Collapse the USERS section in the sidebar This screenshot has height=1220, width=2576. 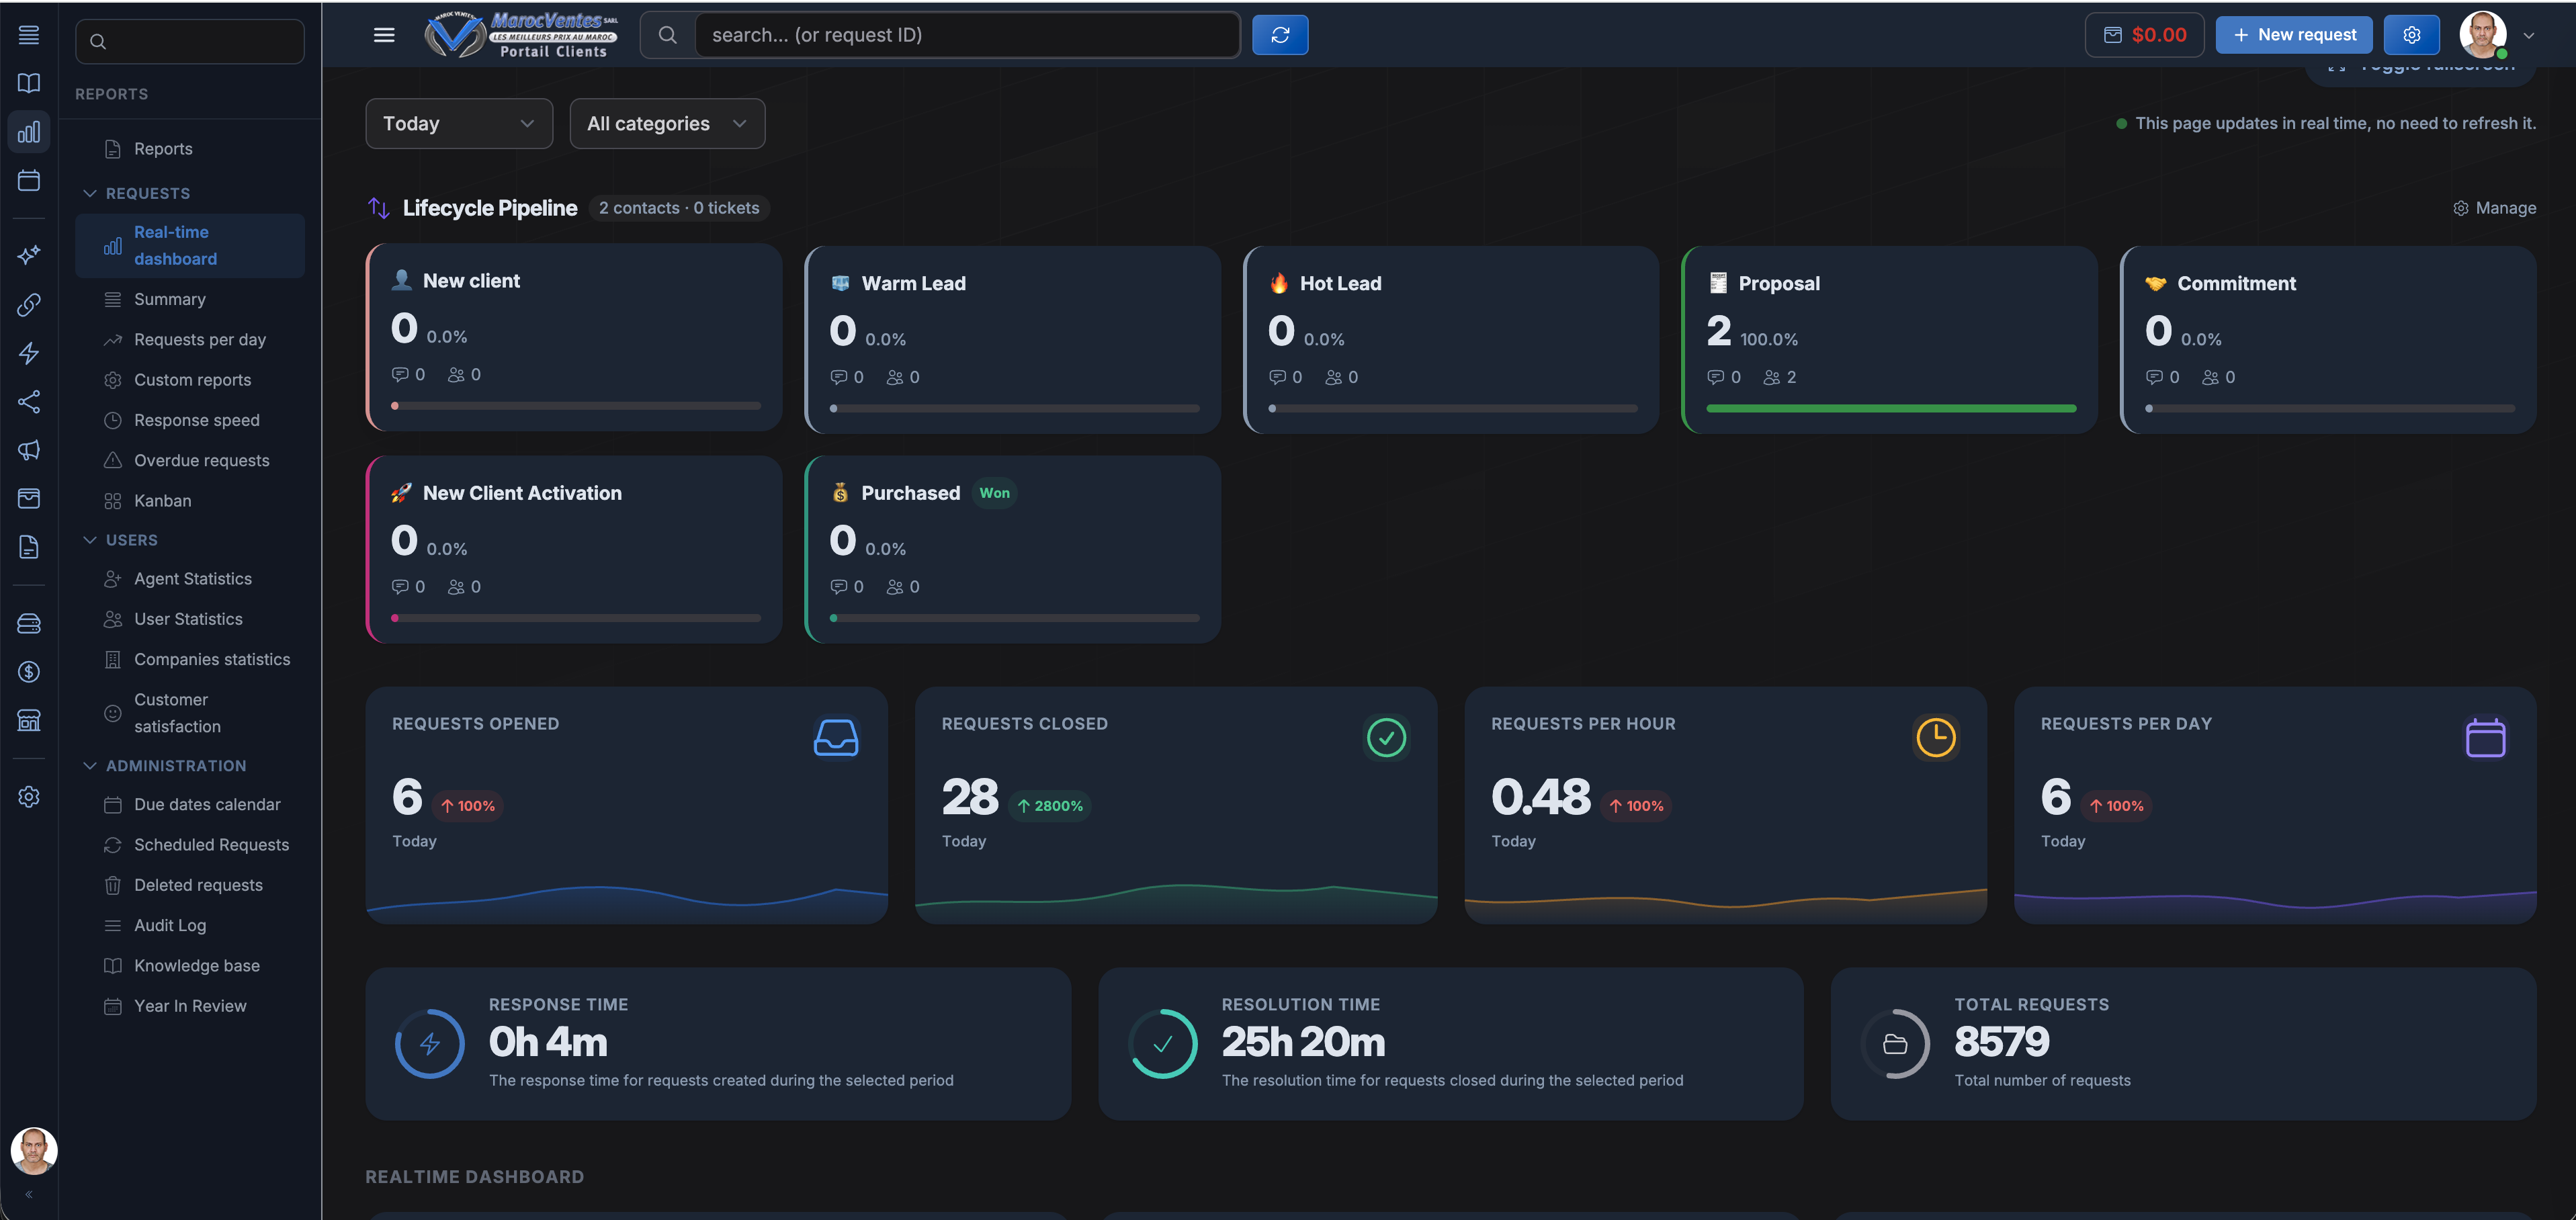pyautogui.click(x=90, y=539)
